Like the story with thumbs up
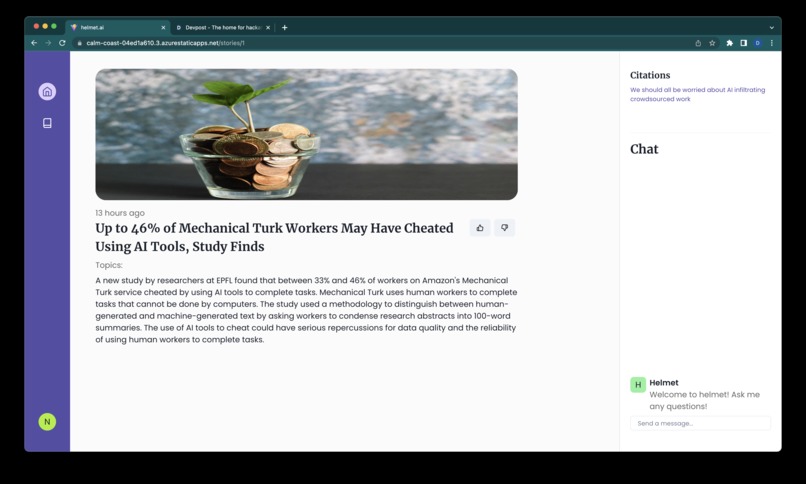Image resolution: width=806 pixels, height=484 pixels. (x=480, y=228)
